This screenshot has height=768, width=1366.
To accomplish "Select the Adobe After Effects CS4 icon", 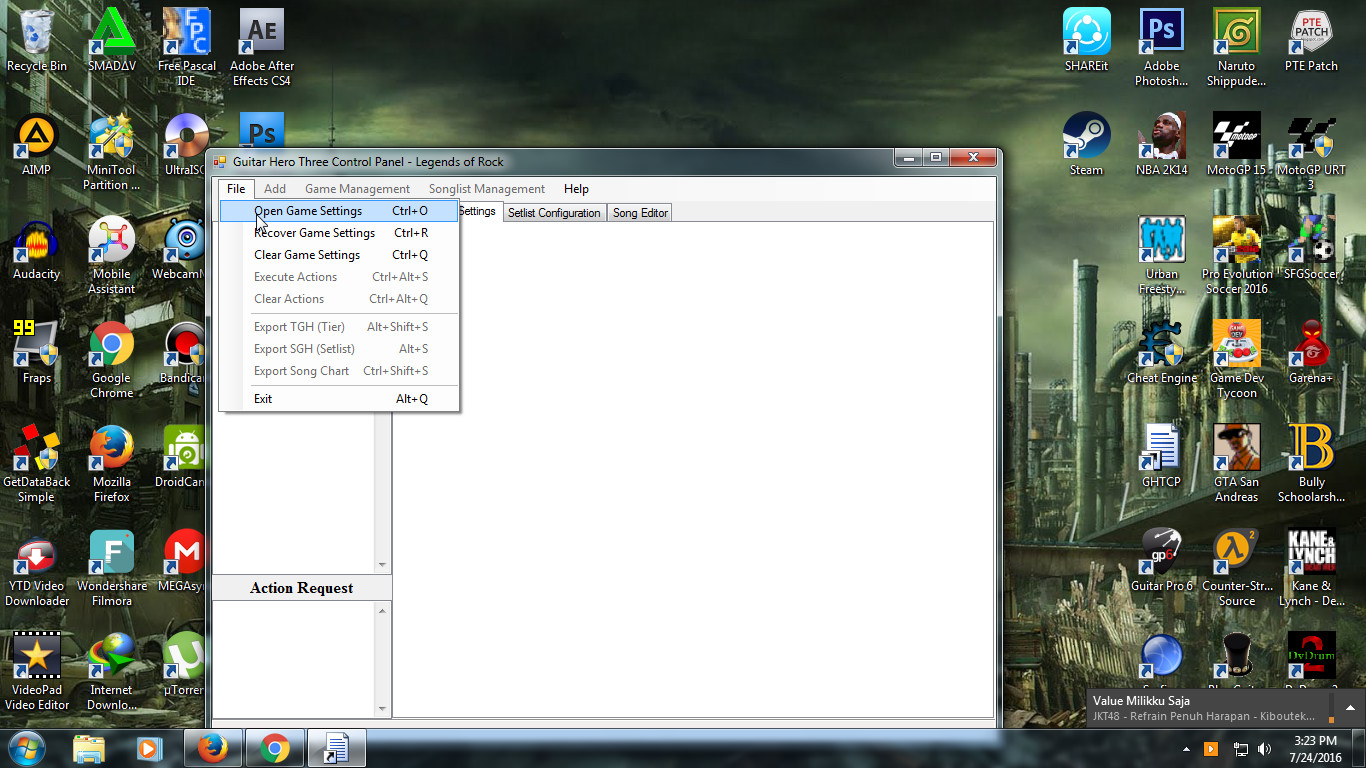I will (261, 47).
